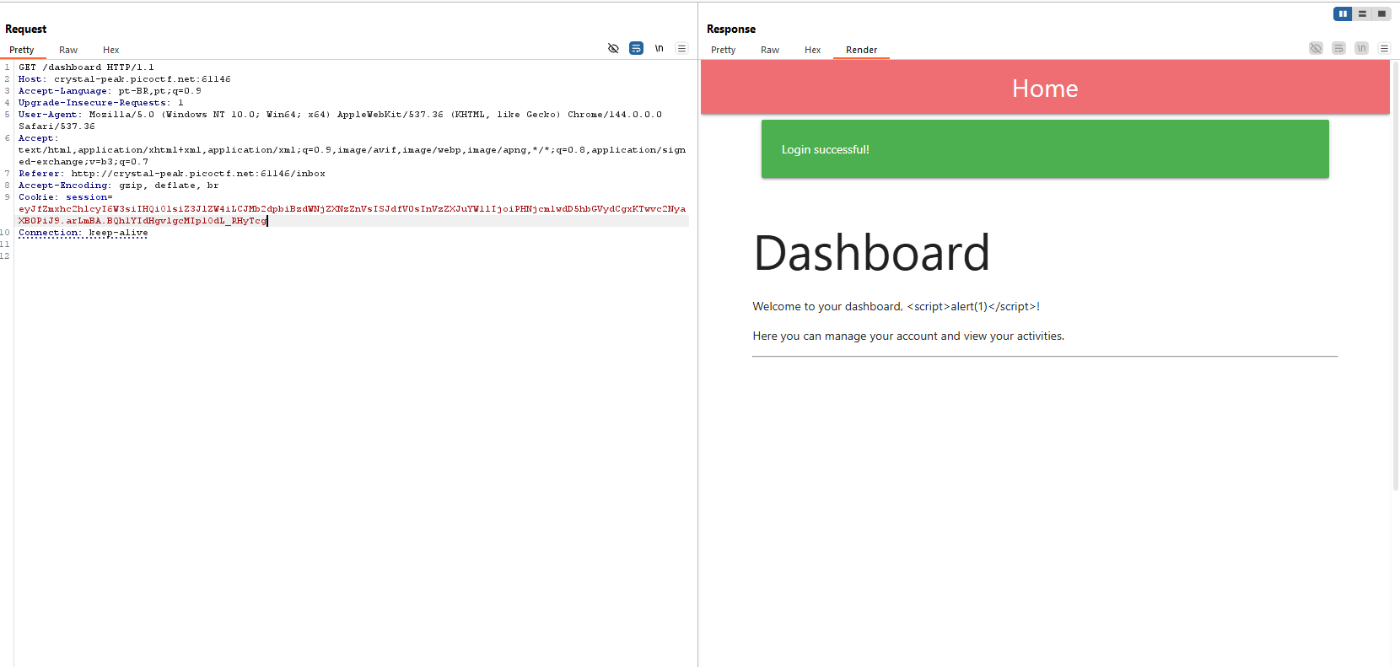Click the Connection: keep-alive line
Viewport: 1400px width, 667px height.
tap(83, 233)
